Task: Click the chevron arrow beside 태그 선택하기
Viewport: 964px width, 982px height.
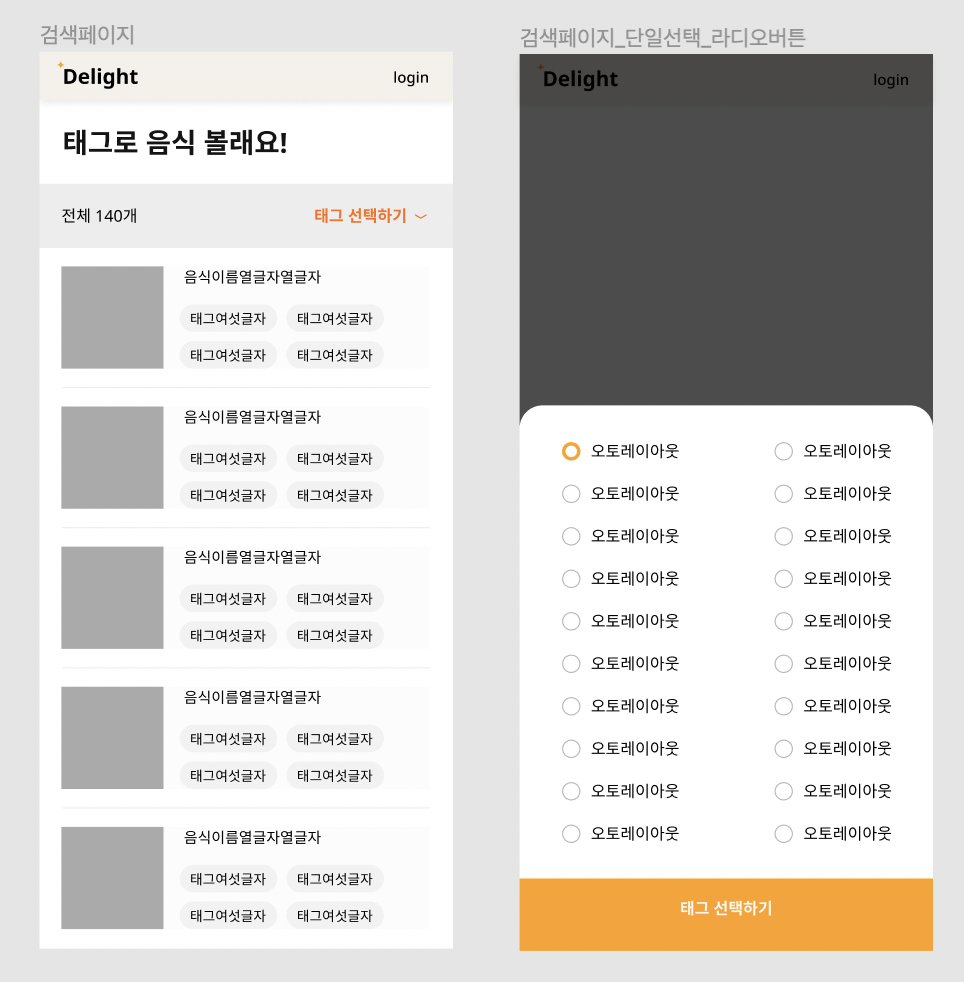Action: coord(421,216)
